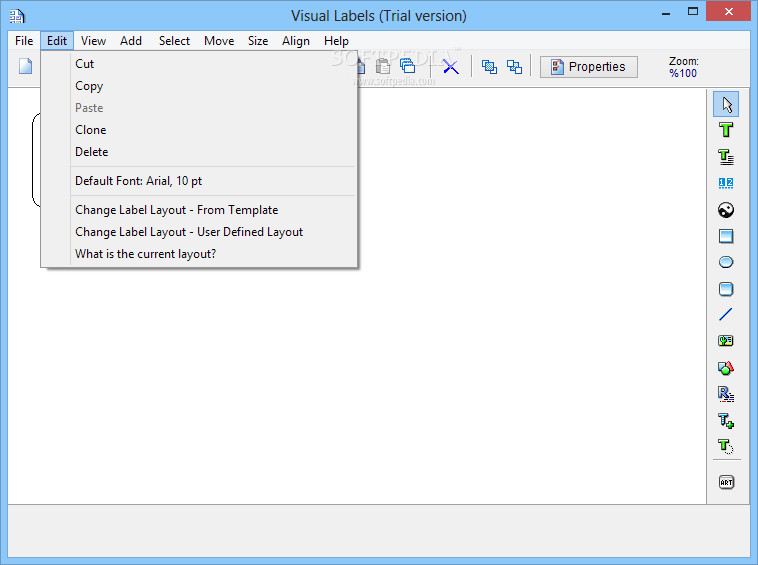The height and width of the screenshot is (565, 758).
Task: Select the green Text tool
Action: pos(726,130)
